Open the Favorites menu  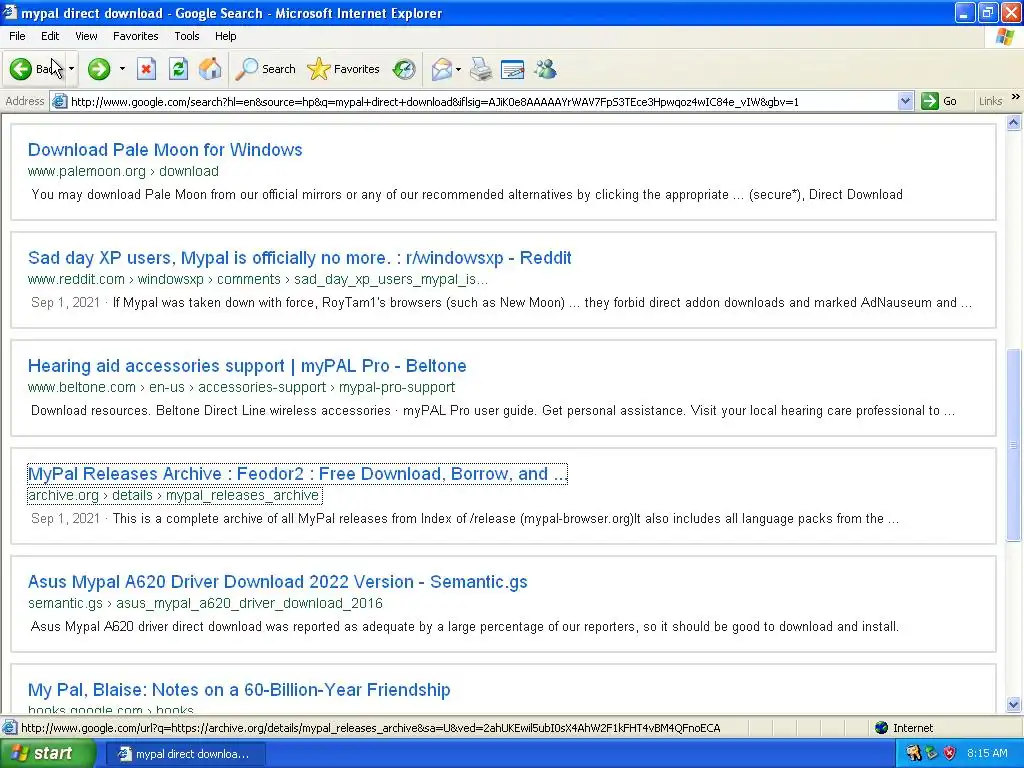click(135, 36)
